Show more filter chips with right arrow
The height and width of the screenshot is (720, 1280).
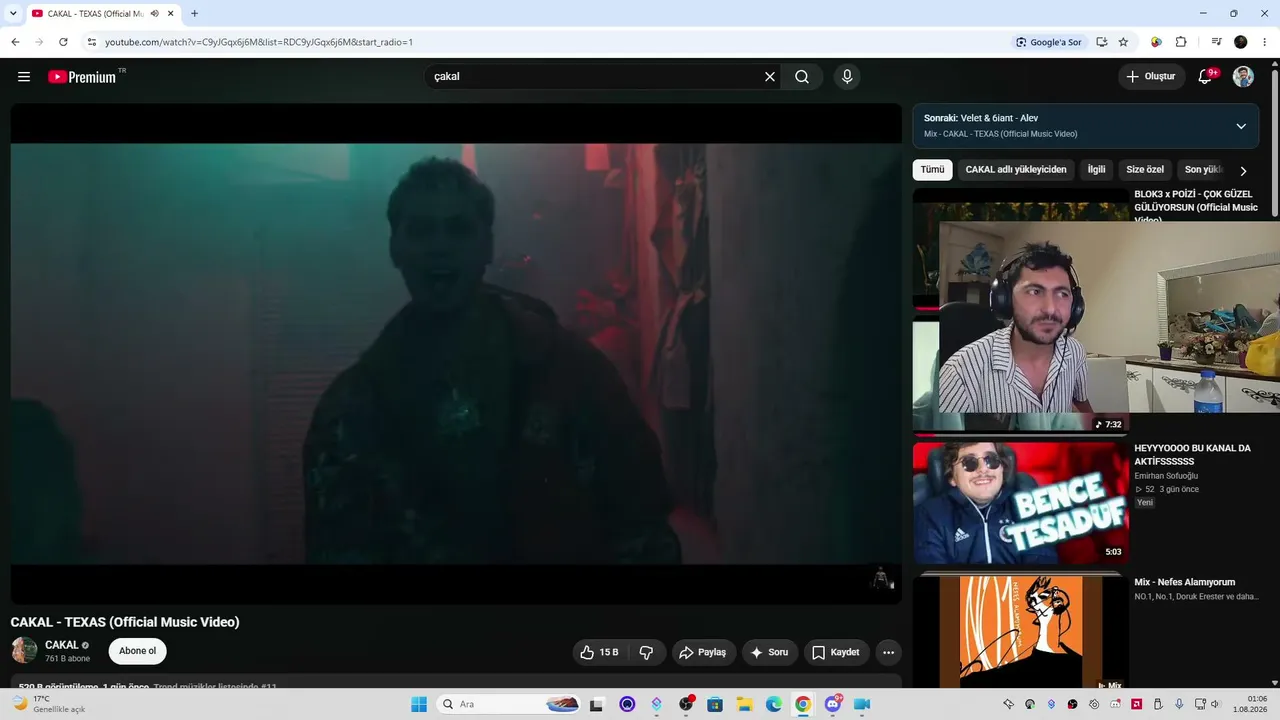click(x=1243, y=171)
